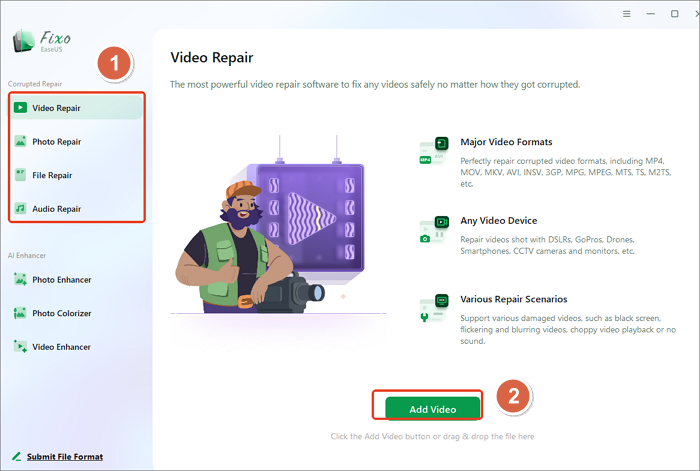The height and width of the screenshot is (471, 700).
Task: Click the DSLRs, GoPros, Drones description
Action: click(547, 245)
